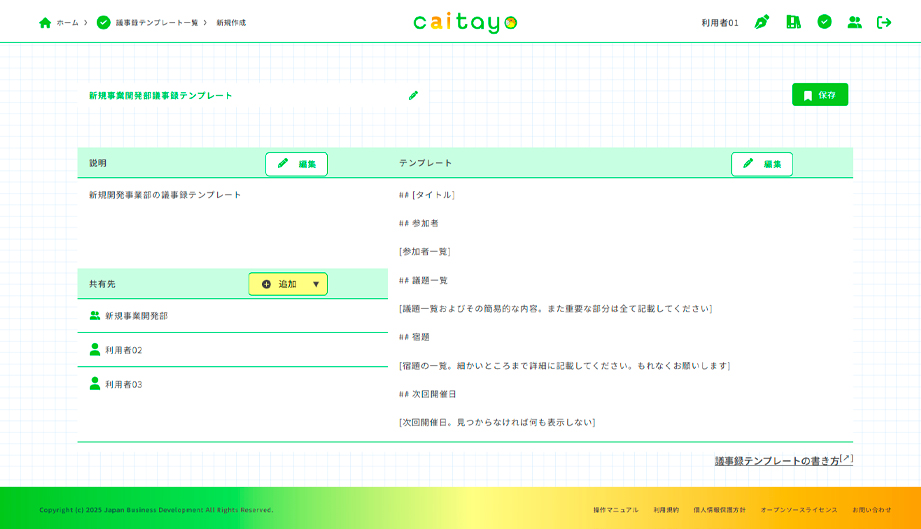Viewport: 921px width, 529px height.
Task: Click the logout icon in header
Action: [884, 22]
